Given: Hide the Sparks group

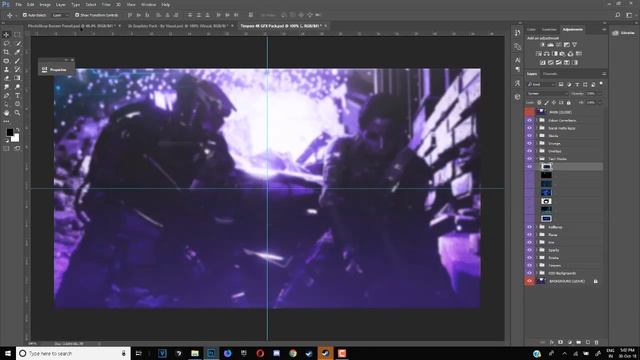Looking at the screenshot, I should (529, 250).
